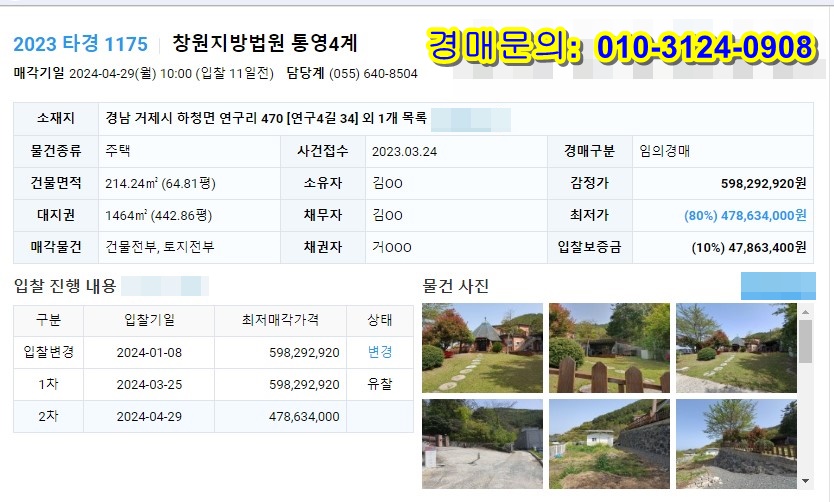Click the 입찰변경 row label

[x=48, y=352]
